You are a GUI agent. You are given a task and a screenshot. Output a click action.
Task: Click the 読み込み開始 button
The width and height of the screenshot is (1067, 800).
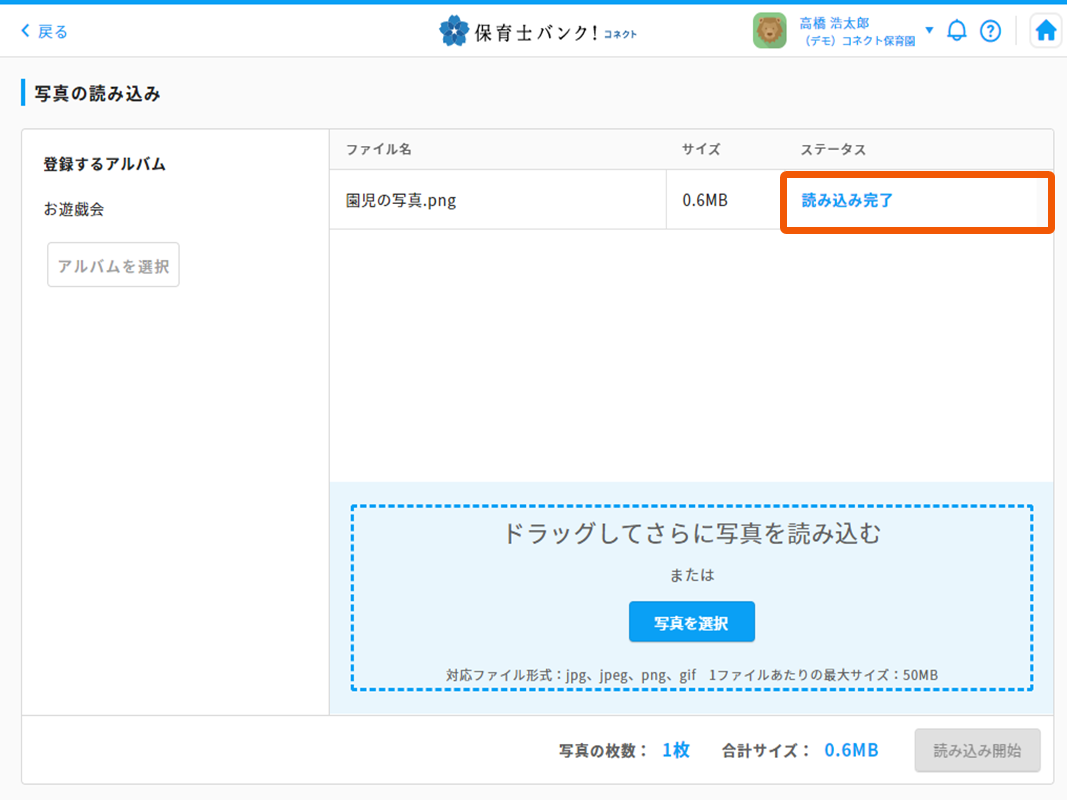[x=977, y=750]
